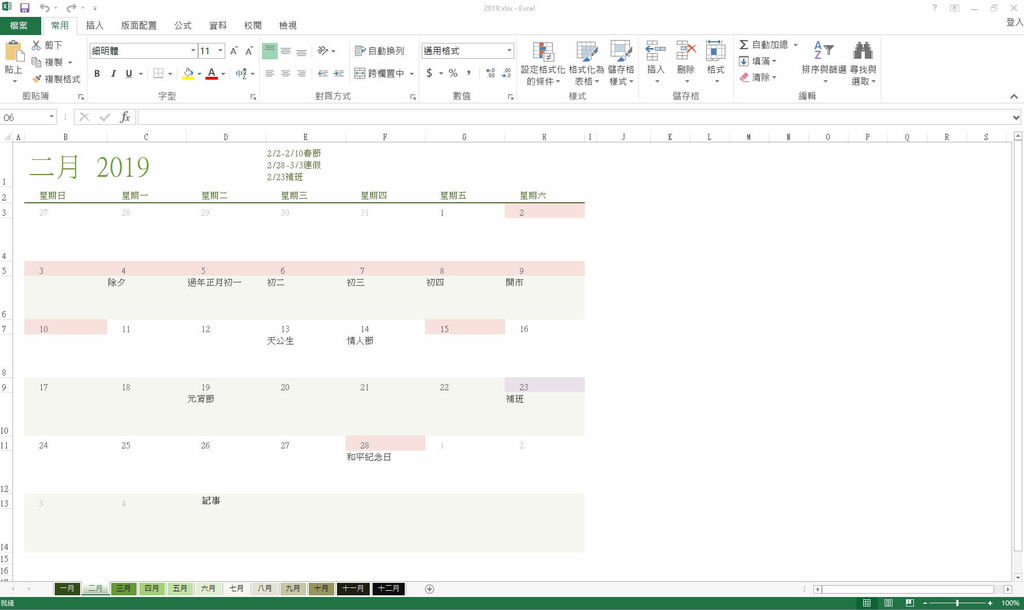Click the Clear (清除) button
1024x610 pixels.
click(758, 77)
